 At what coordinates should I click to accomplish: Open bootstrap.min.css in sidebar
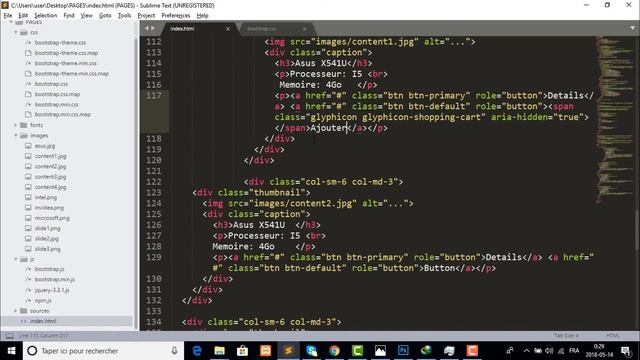click(56, 104)
